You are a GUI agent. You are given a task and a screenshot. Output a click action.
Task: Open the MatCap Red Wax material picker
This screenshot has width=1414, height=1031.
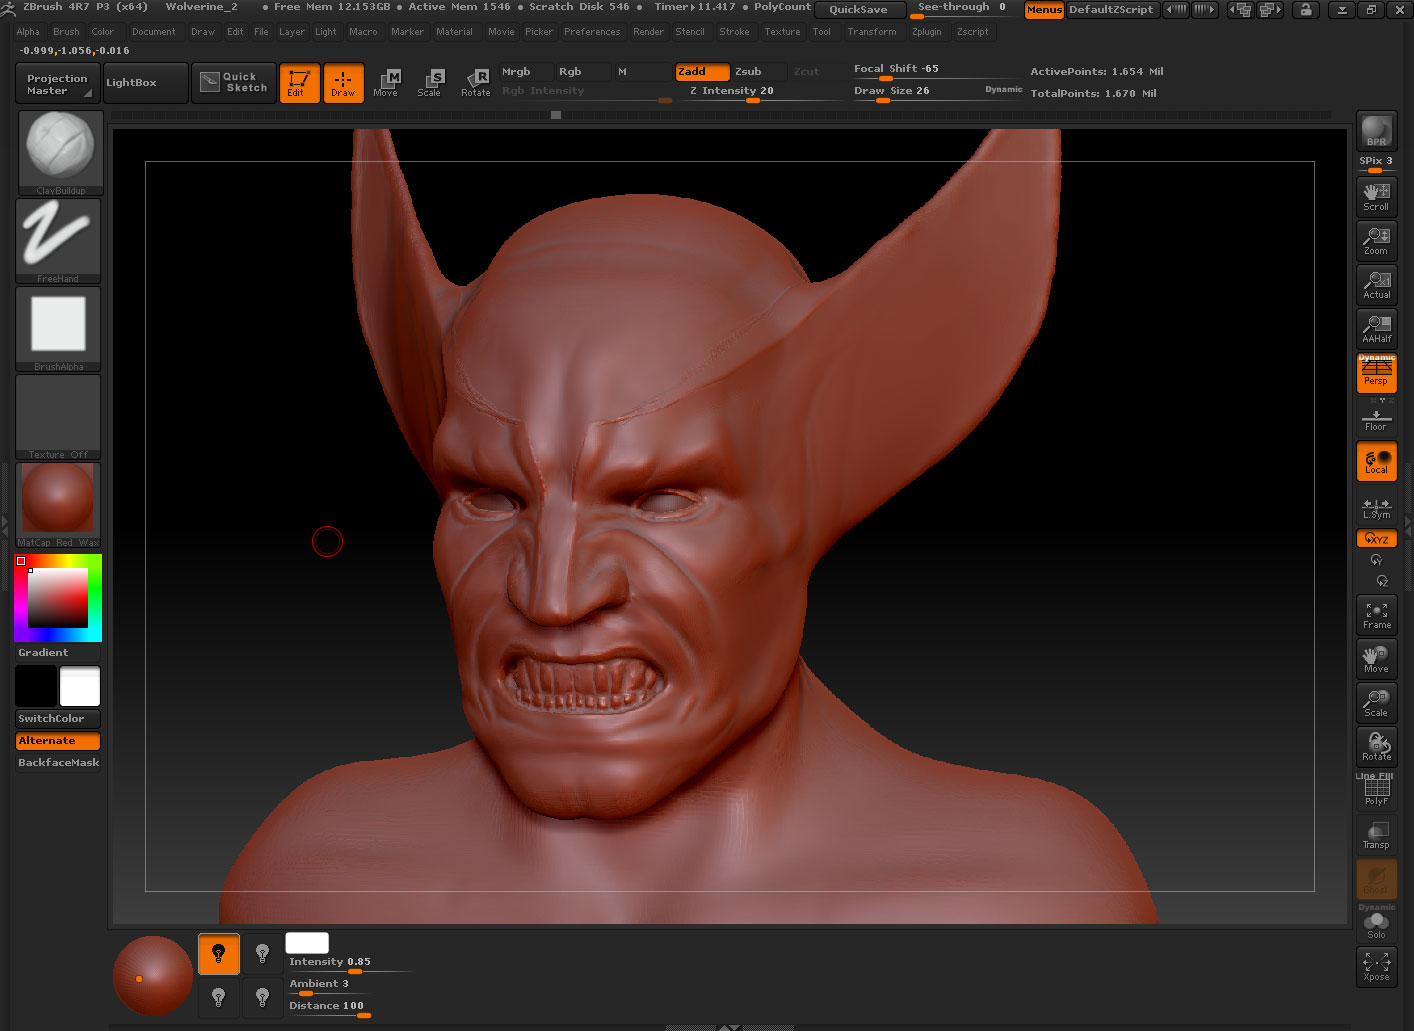tap(59, 505)
